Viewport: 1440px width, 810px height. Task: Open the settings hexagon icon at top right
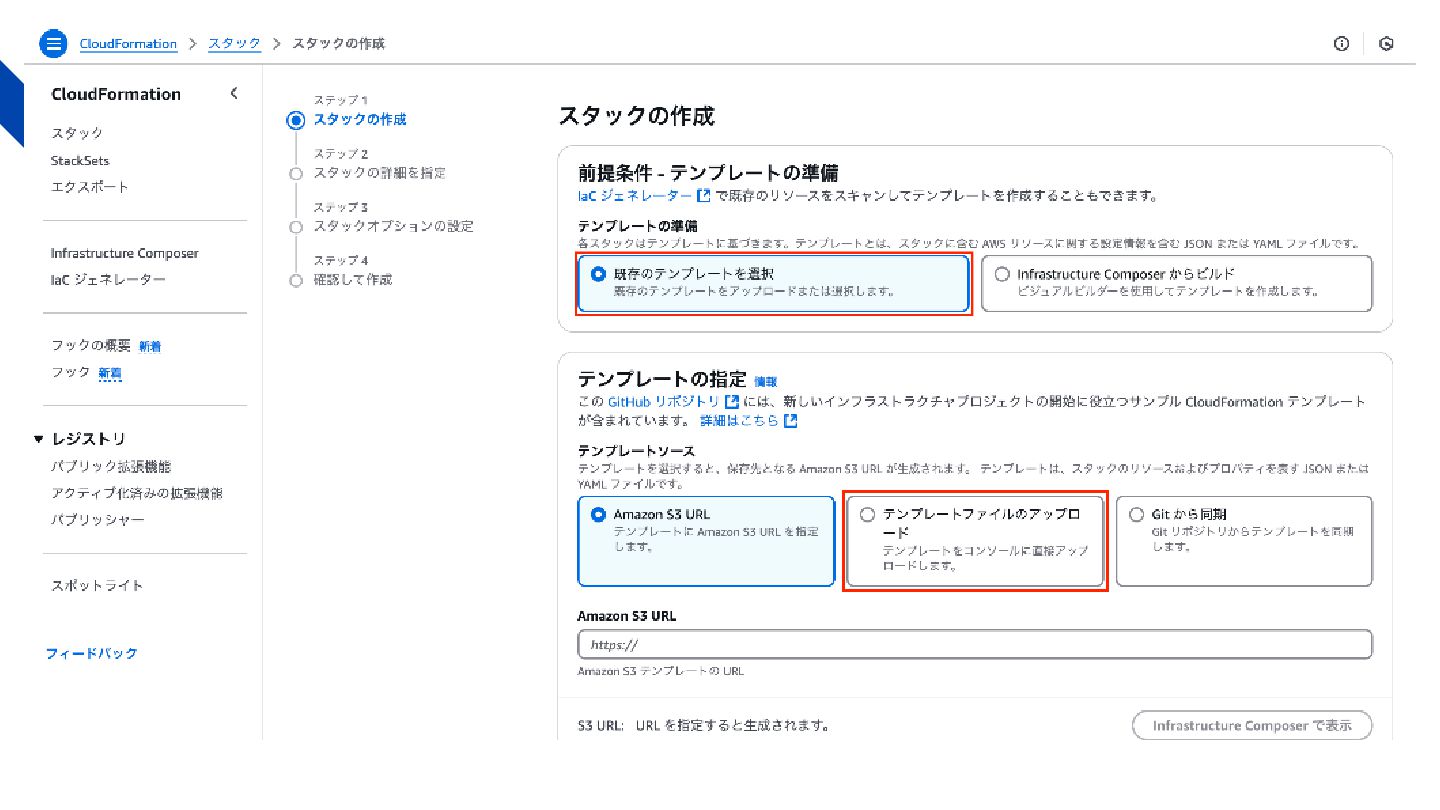1386,44
